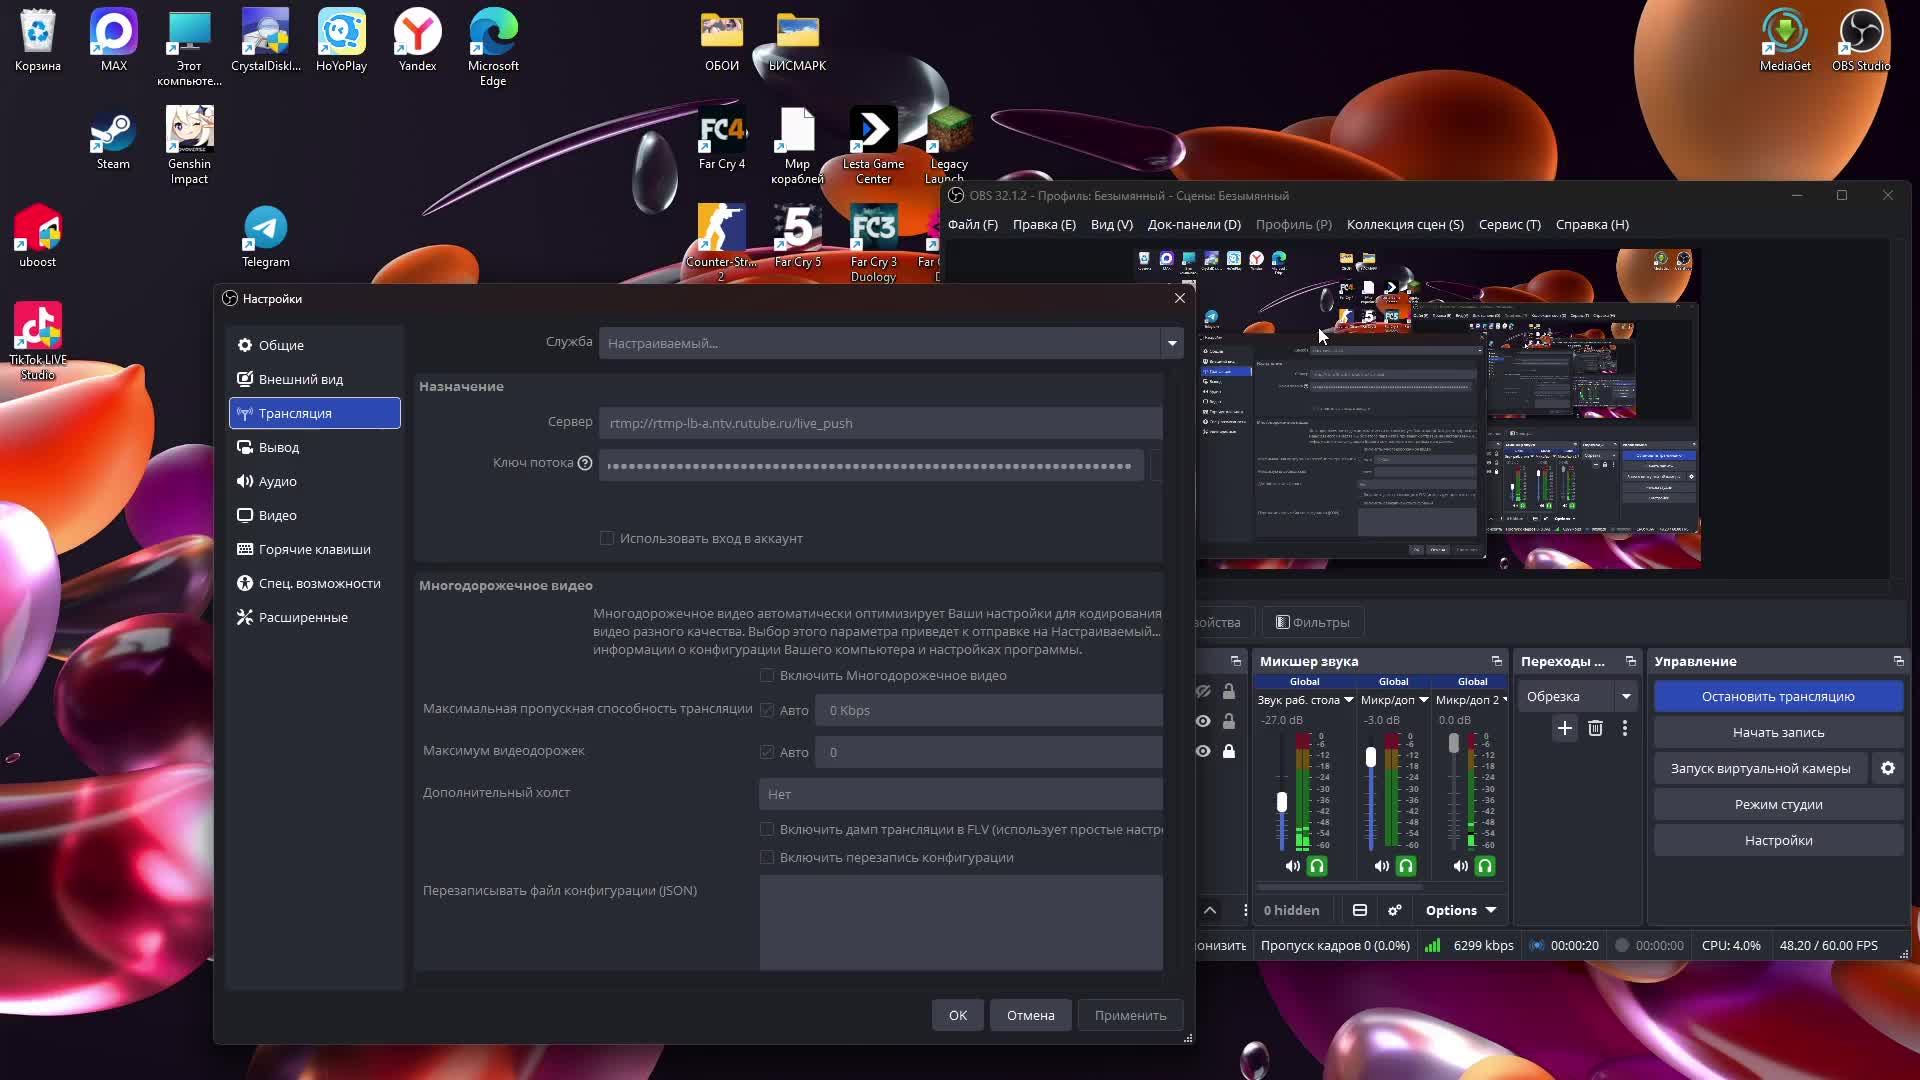Open the Корзина recycle bin
Viewport: 1920px width, 1080px height.
click(38, 41)
